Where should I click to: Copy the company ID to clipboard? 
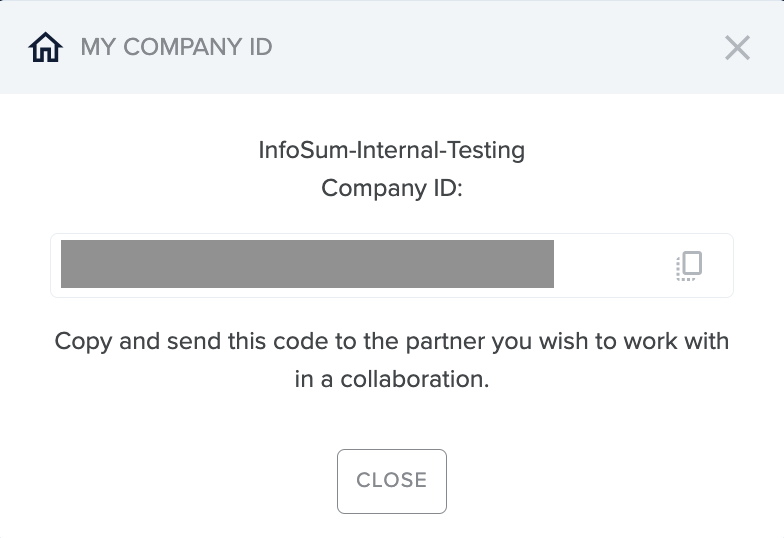(x=689, y=266)
